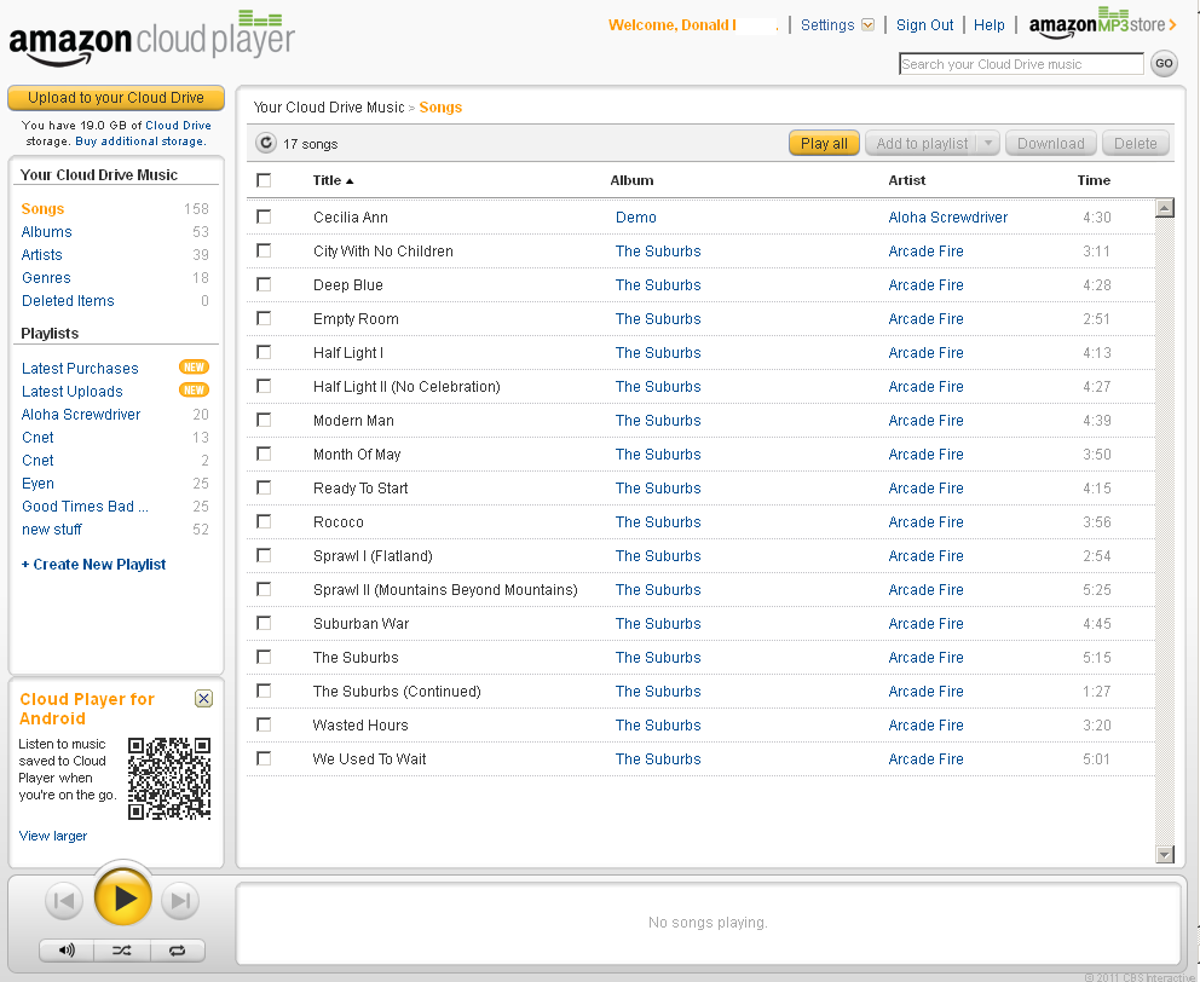Check the select-all checkbox in header
Image resolution: width=1200 pixels, height=982 pixels.
264,181
